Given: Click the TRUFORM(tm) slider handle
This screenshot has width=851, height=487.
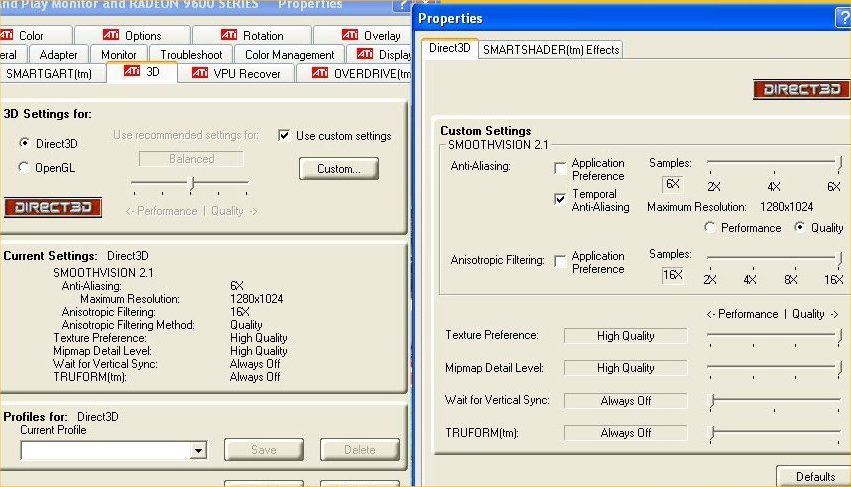Looking at the screenshot, I should [713, 433].
